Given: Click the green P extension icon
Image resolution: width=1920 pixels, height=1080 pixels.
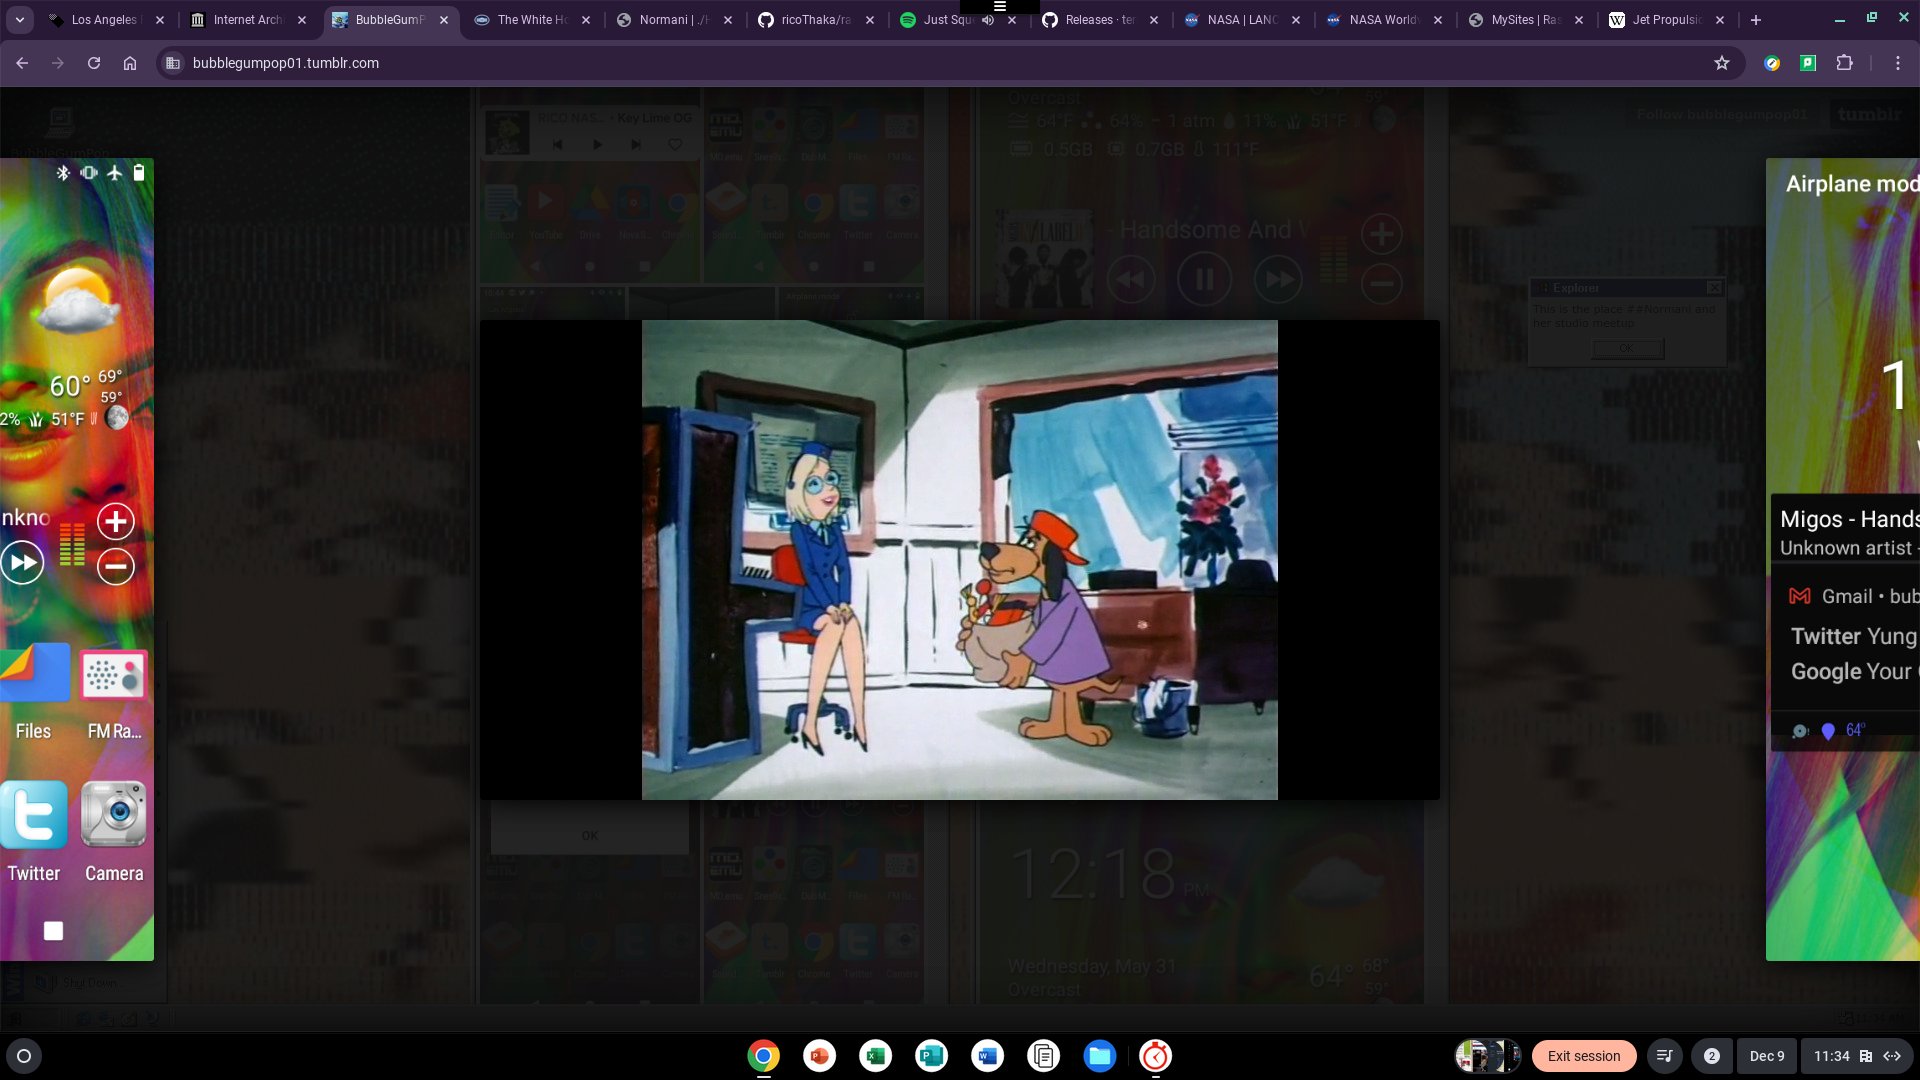Looking at the screenshot, I should coord(1808,63).
